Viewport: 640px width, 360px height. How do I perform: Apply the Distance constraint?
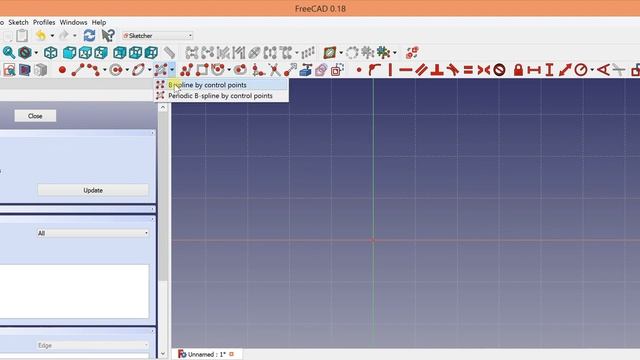tap(565, 70)
